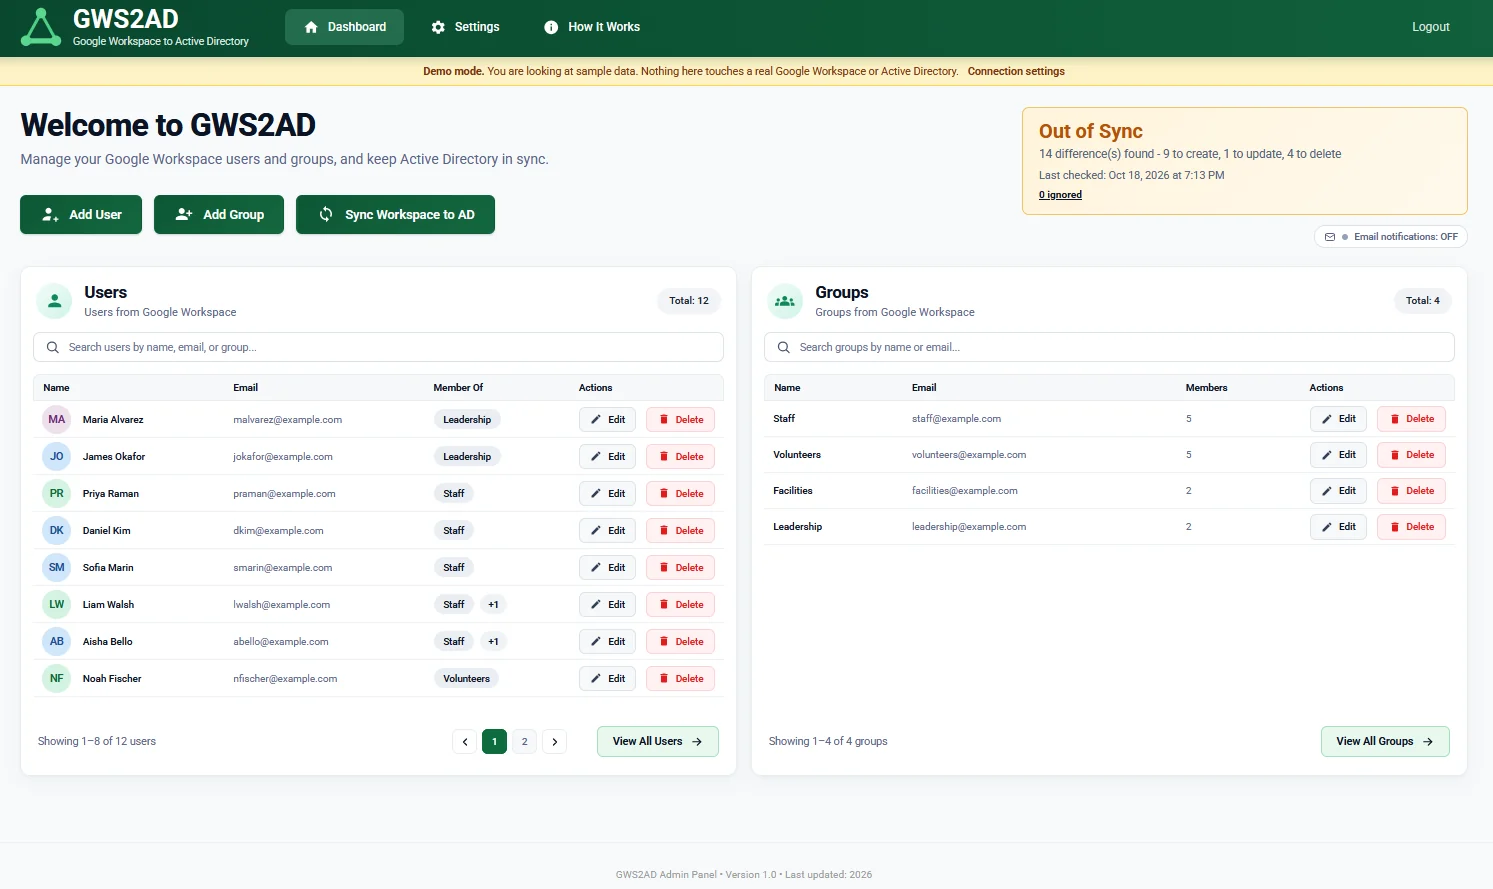This screenshot has height=889, width=1493.
Task: Edit user Liam Walsh
Action: (x=607, y=605)
